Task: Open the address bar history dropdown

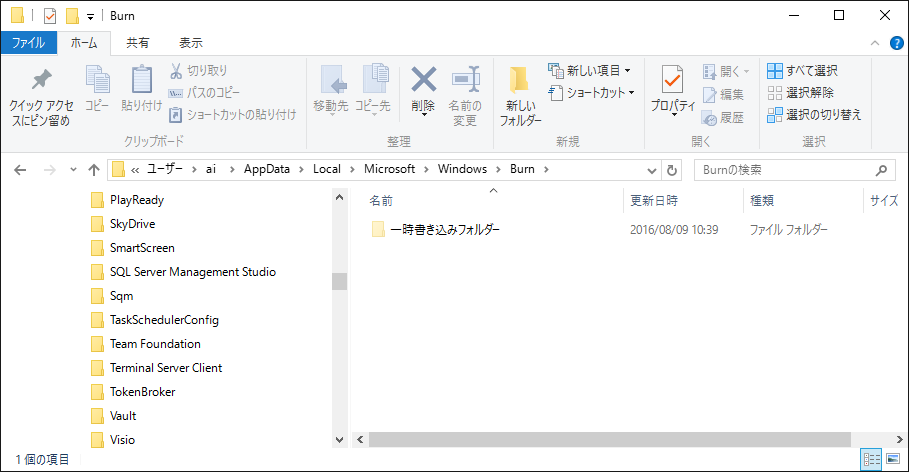Action: (x=652, y=170)
